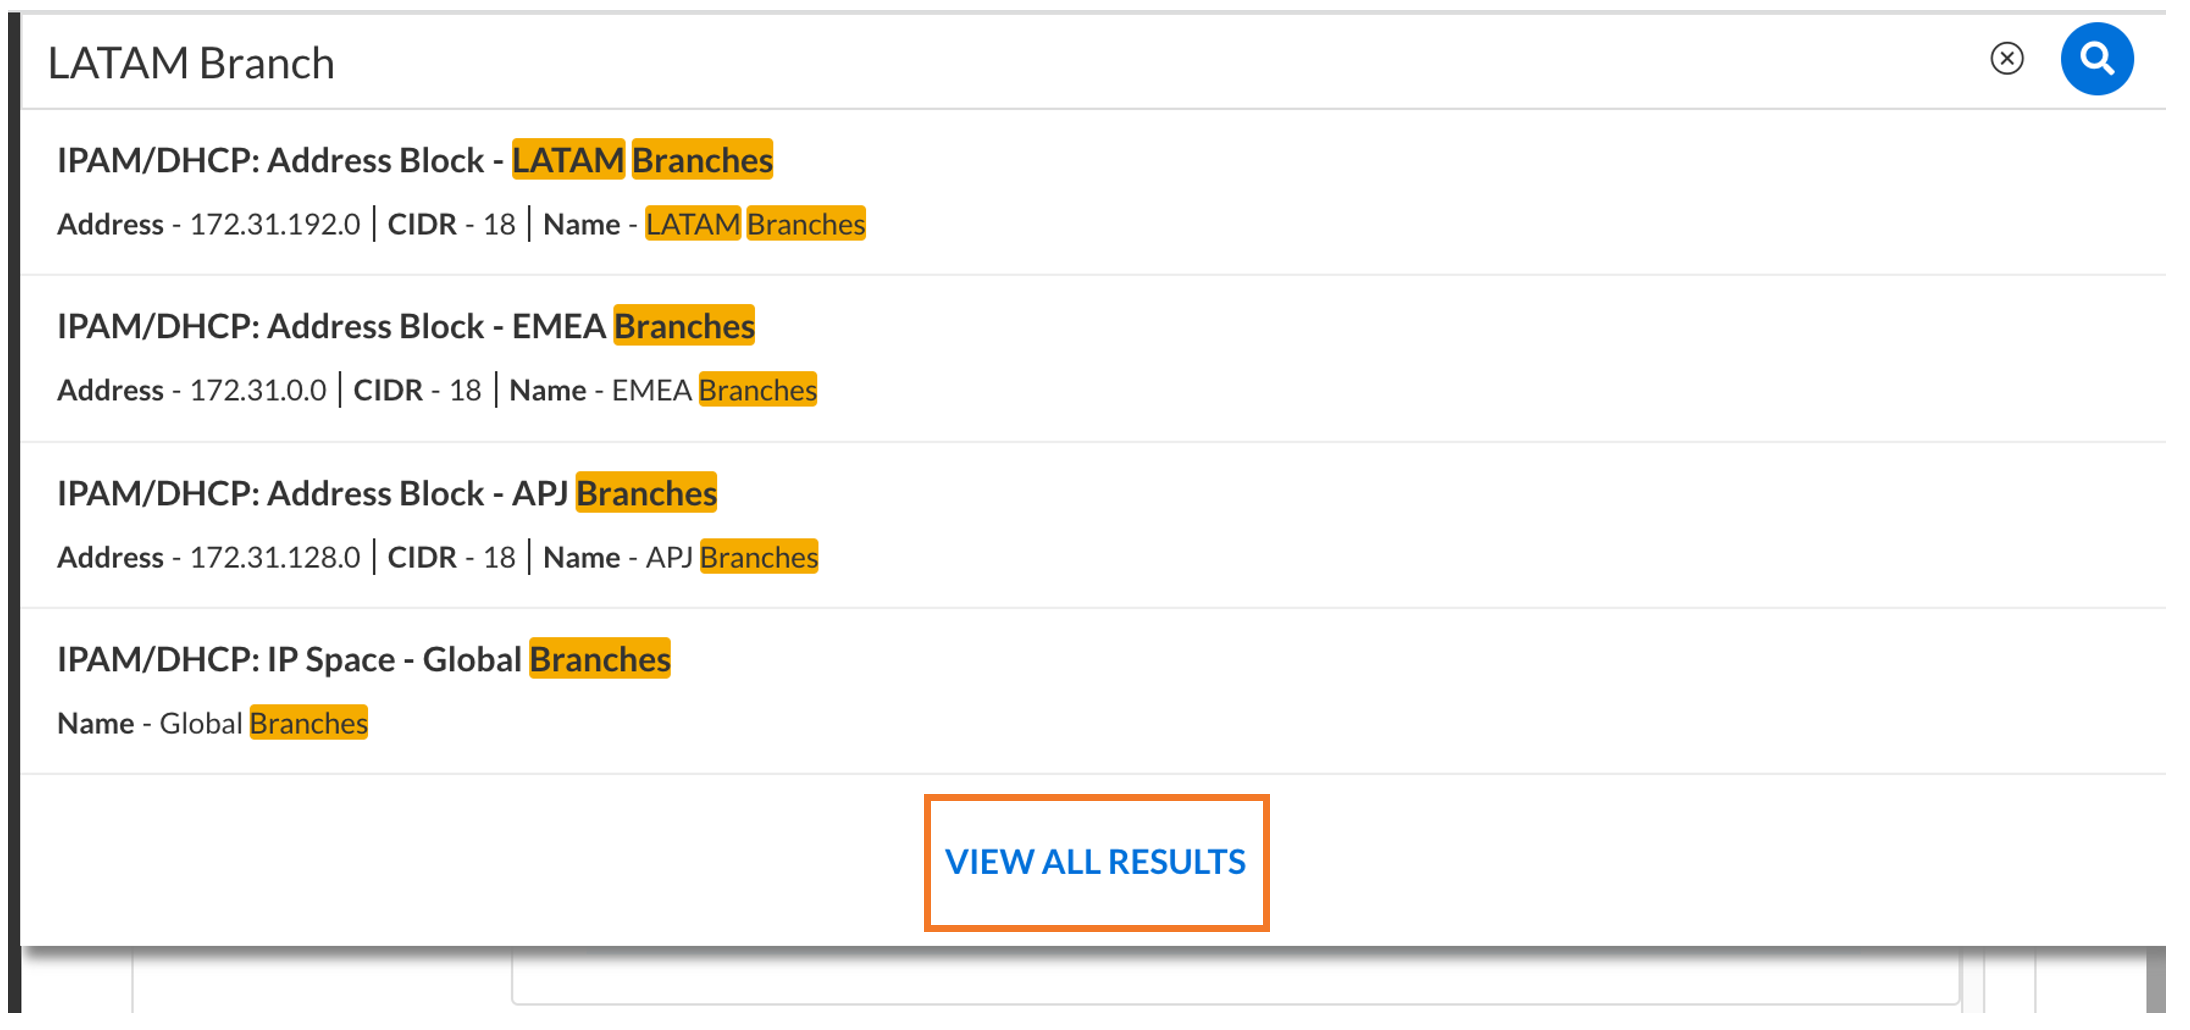Clear the search text with circled X
The height and width of the screenshot is (1030, 2190).
pyautogui.click(x=2006, y=59)
